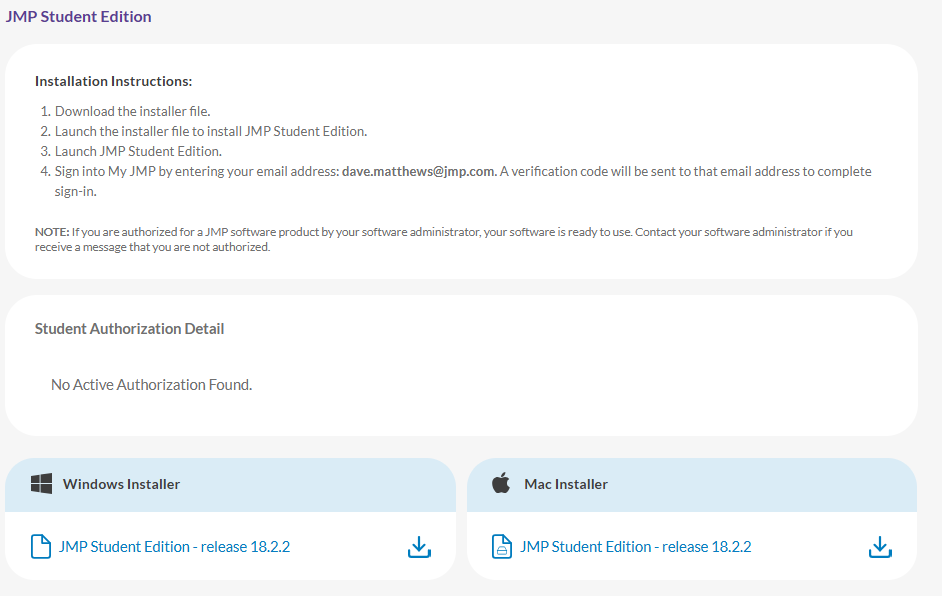
Task: Click step 1 Download the installer file
Action: 133,111
